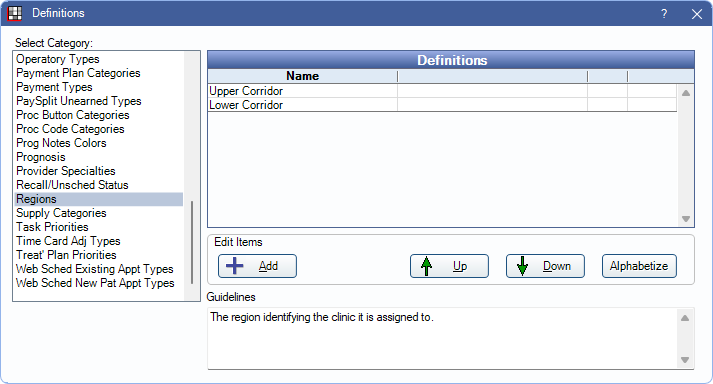Image resolution: width=713 pixels, height=384 pixels.
Task: Select Proc Button Categories category
Action: click(x=99, y=115)
